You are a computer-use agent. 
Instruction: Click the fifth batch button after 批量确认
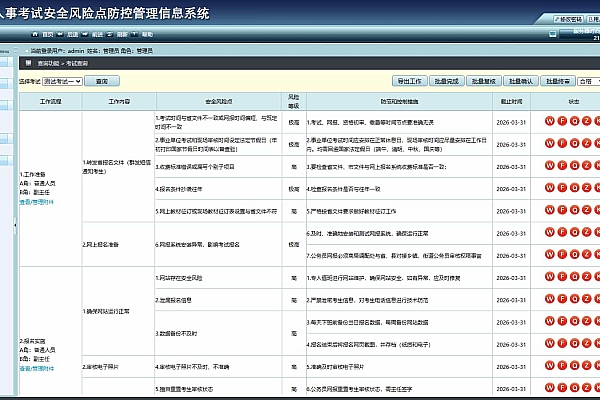(558, 81)
